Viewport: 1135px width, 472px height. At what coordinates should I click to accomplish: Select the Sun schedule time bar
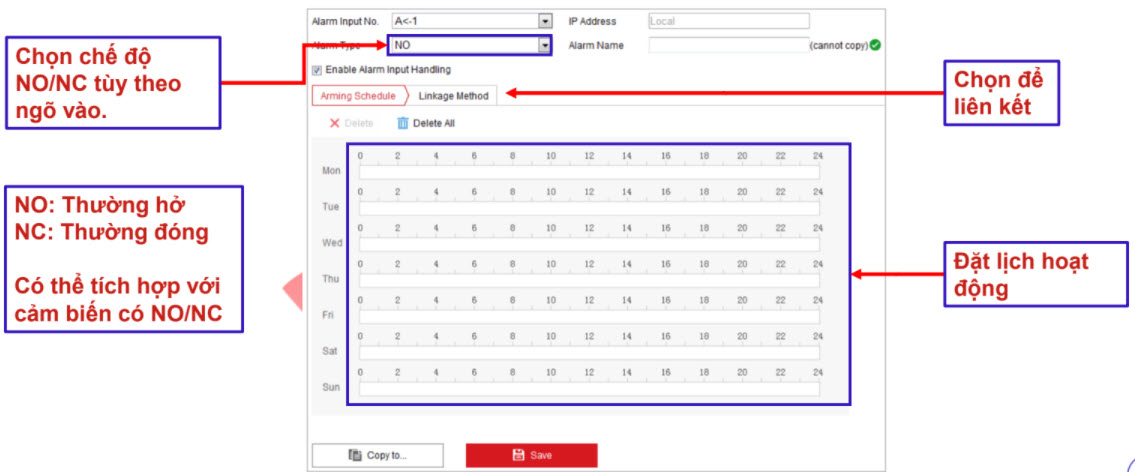pos(589,388)
